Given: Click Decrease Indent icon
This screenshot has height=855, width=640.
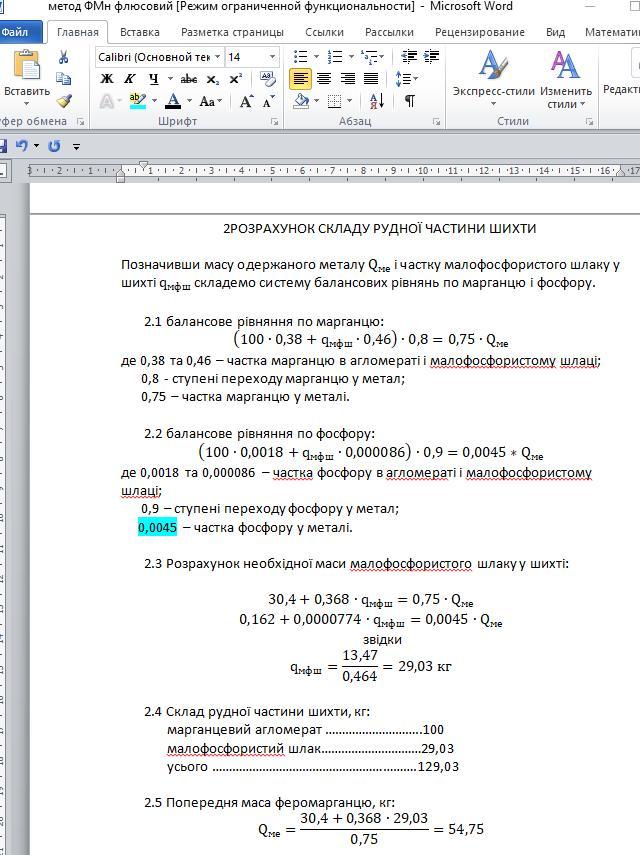Looking at the screenshot, I should point(409,56).
